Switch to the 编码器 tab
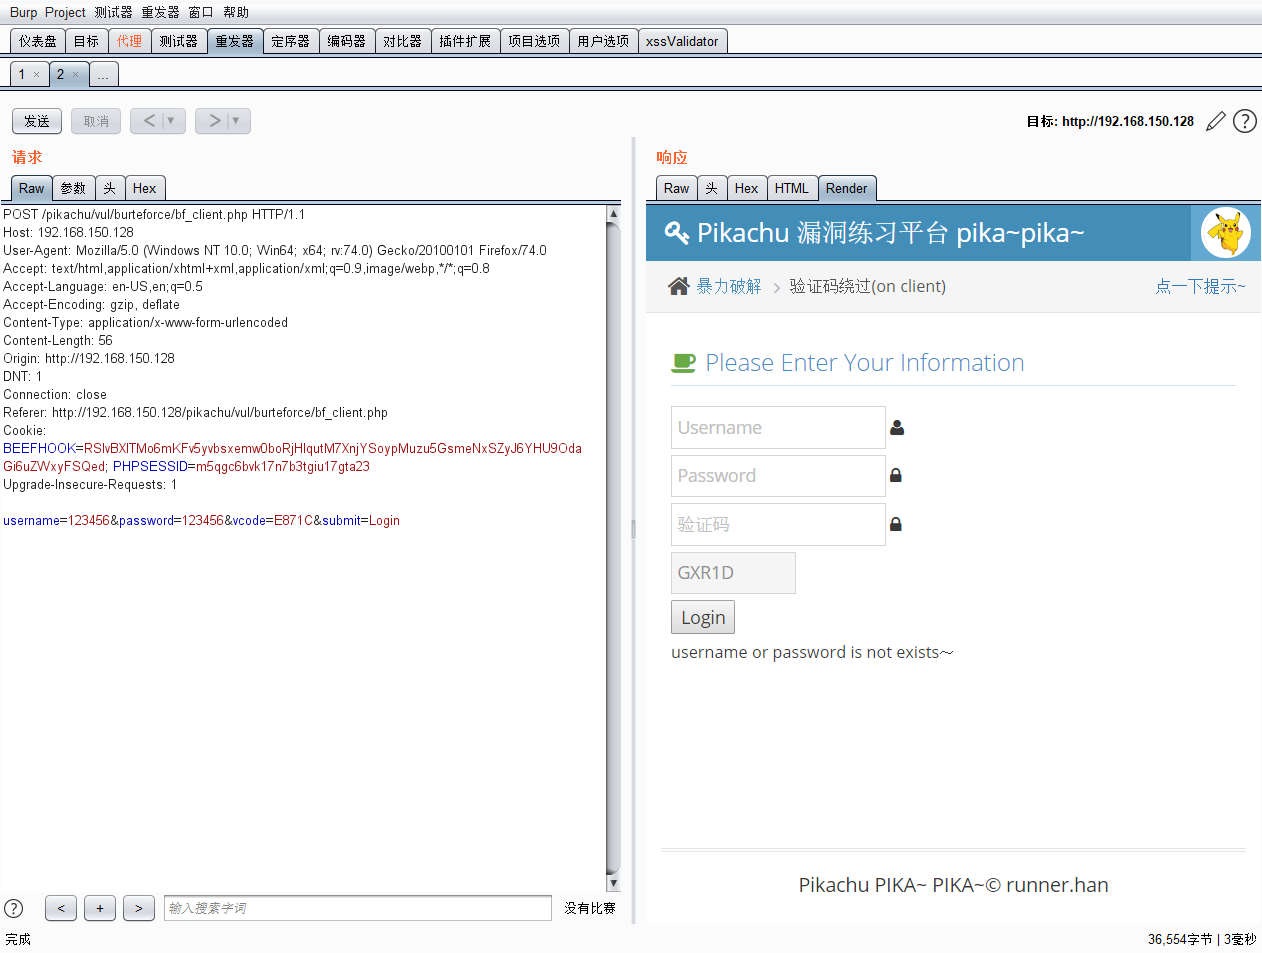The height and width of the screenshot is (953, 1262). point(346,41)
